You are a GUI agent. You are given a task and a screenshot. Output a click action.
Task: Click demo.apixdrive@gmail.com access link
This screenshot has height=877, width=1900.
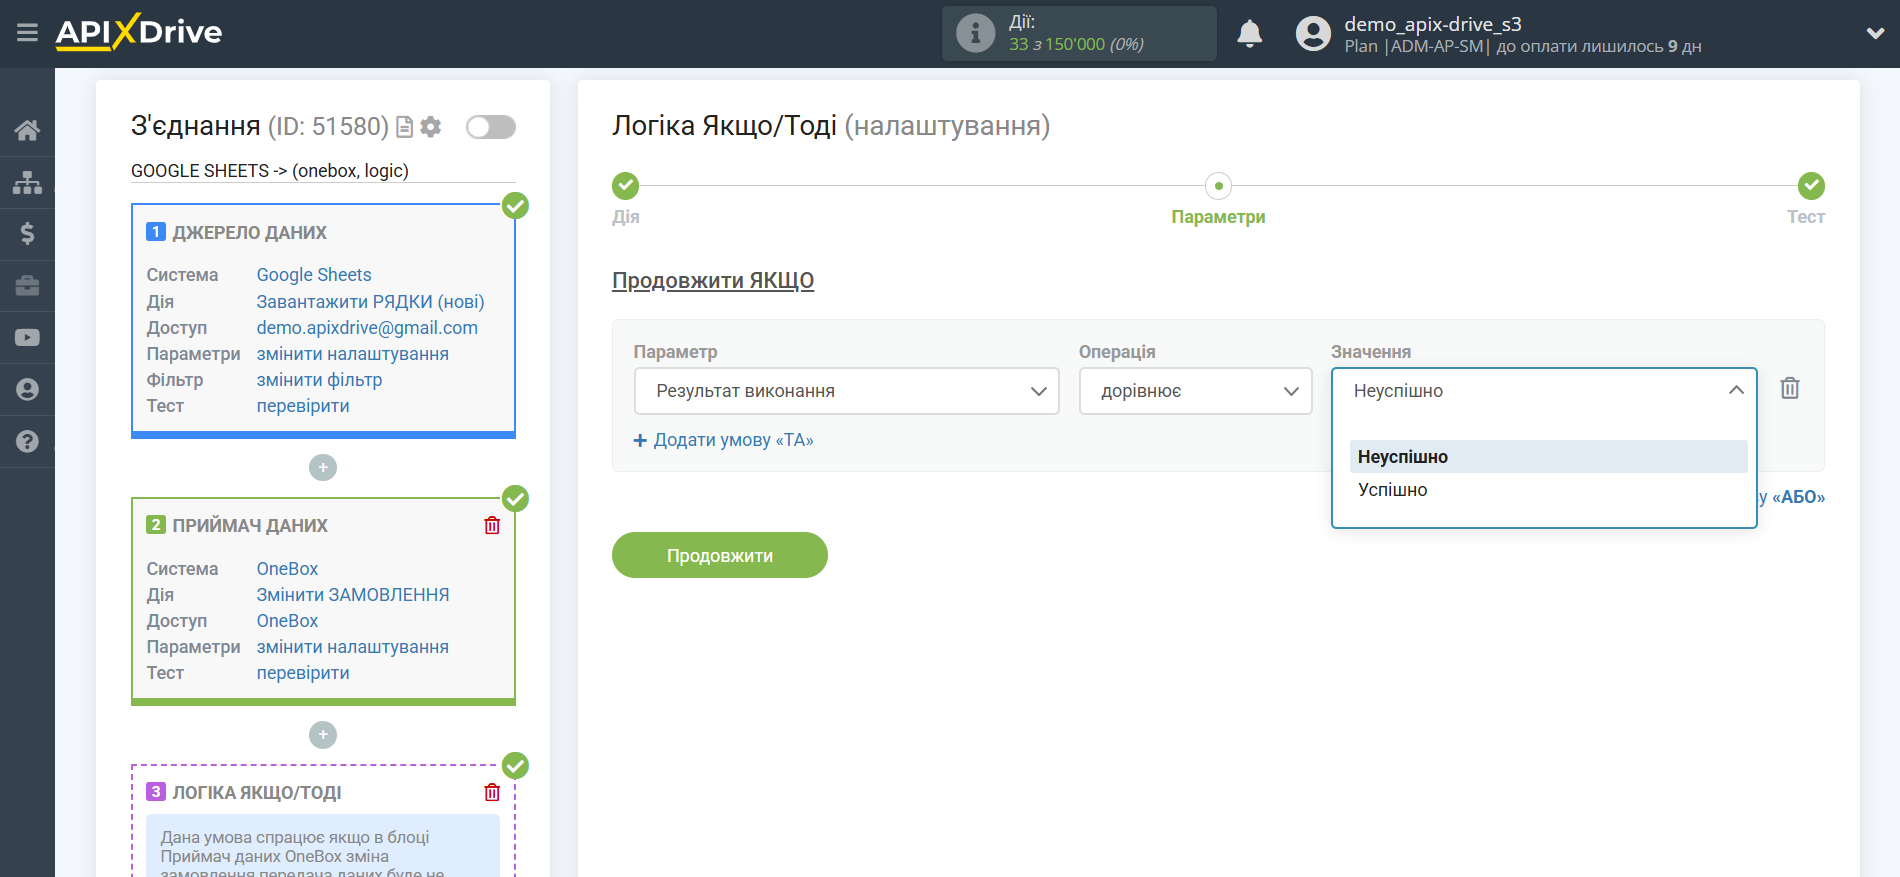367,328
